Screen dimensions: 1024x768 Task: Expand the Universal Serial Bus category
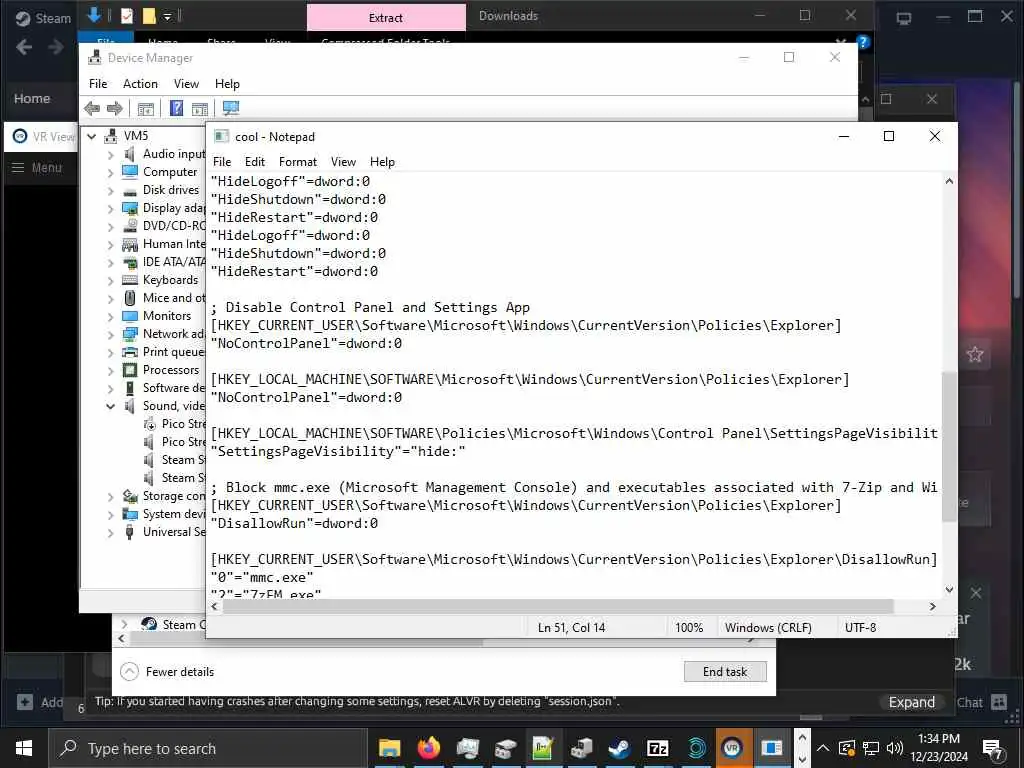click(110, 533)
